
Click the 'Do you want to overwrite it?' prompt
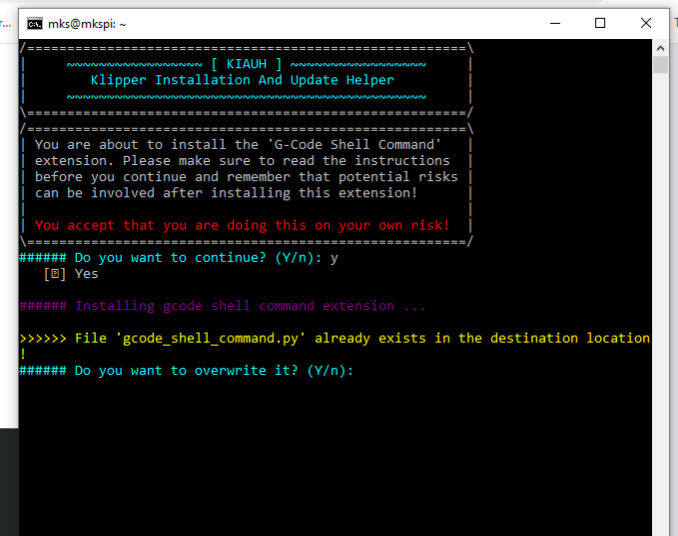(186, 371)
